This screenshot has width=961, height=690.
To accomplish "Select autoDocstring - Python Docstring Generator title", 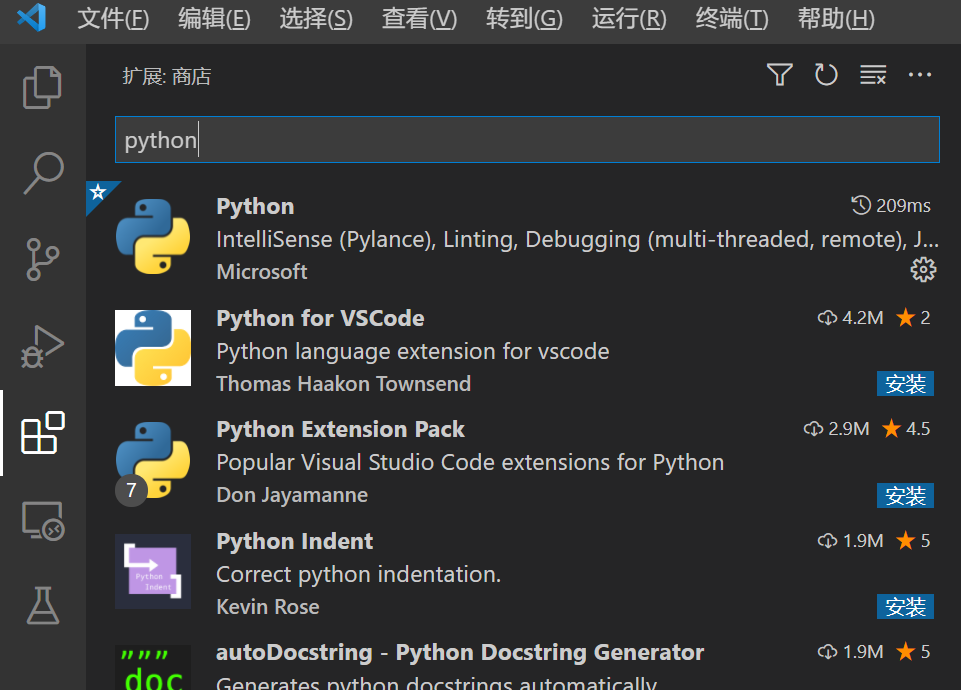I will tap(460, 653).
